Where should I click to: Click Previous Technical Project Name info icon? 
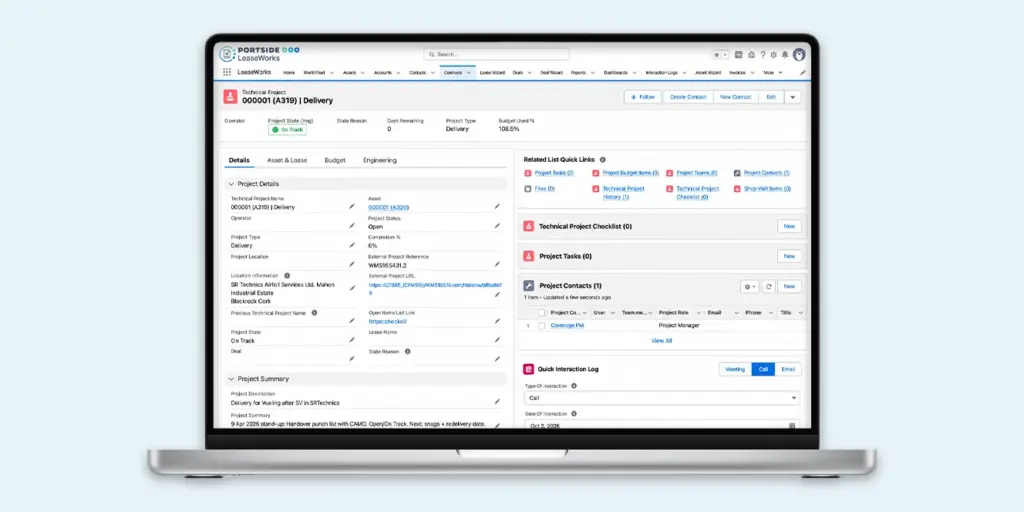coord(314,313)
